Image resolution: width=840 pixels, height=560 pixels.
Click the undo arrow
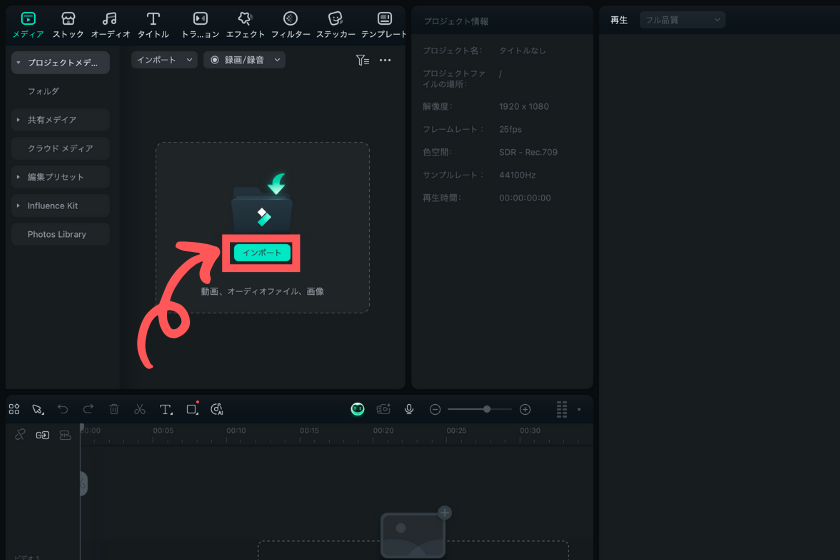pos(63,409)
